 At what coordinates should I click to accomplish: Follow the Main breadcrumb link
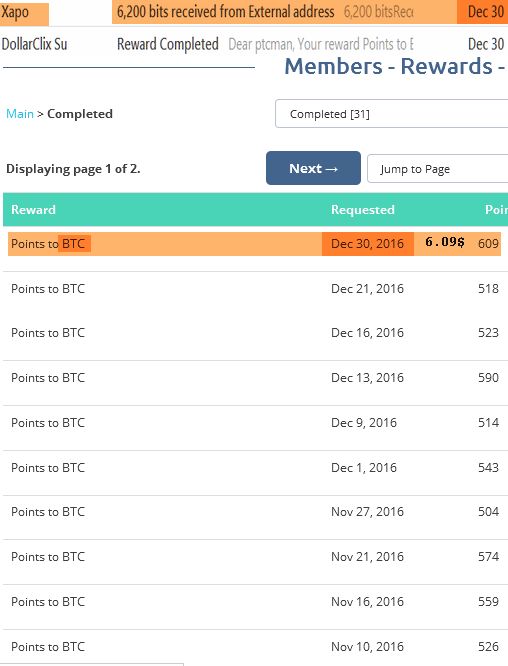[x=20, y=114]
